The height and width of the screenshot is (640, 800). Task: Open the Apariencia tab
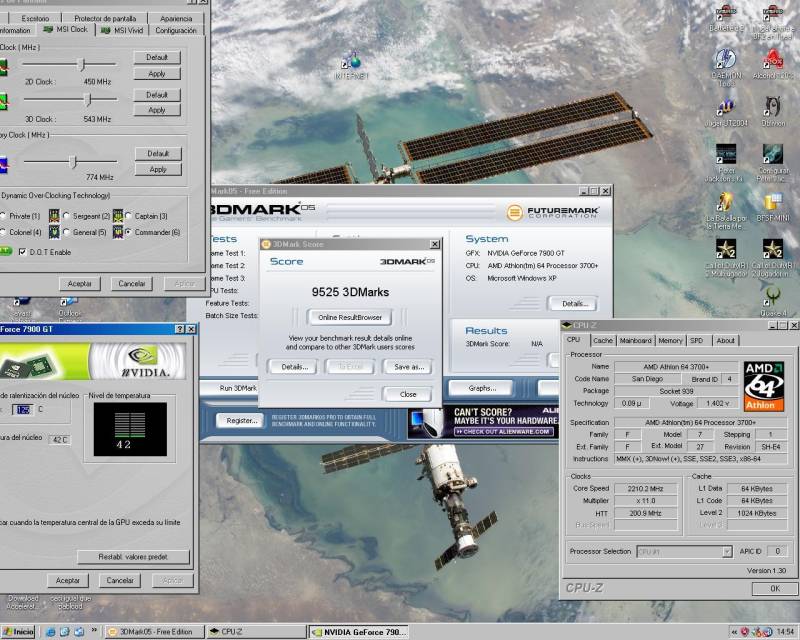(176, 18)
